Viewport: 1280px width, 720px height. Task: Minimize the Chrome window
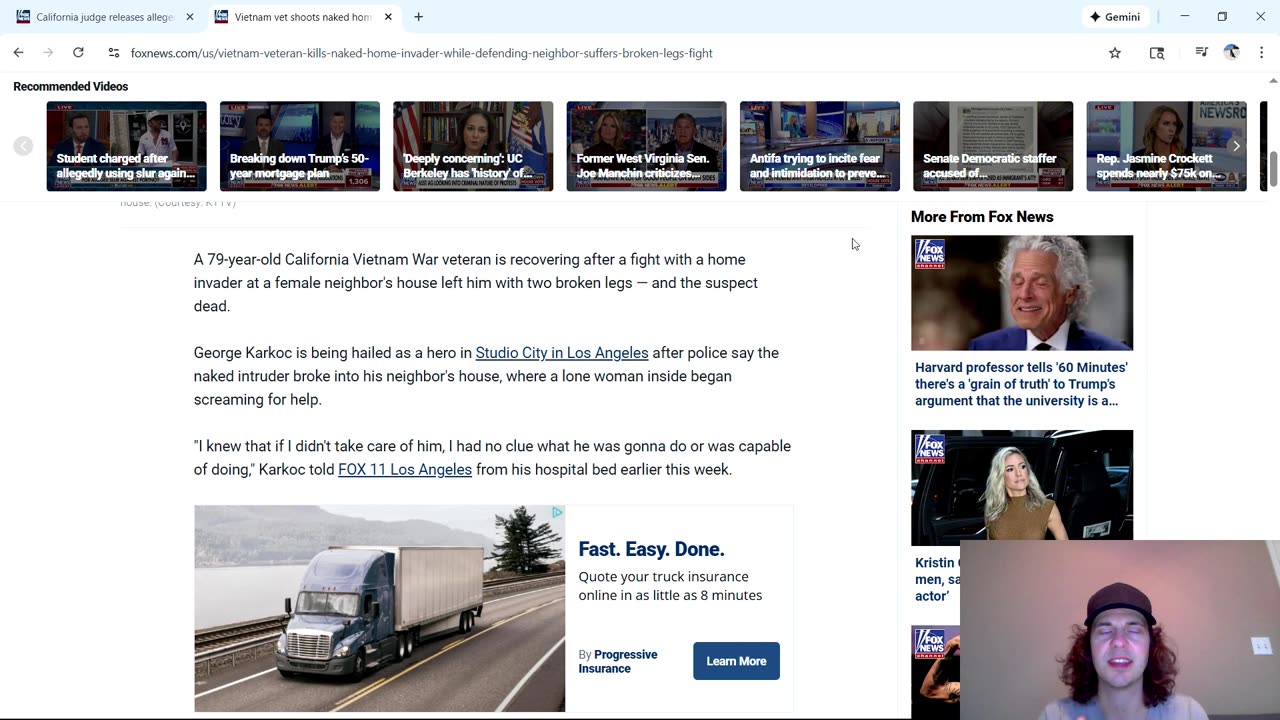coord(1185,17)
